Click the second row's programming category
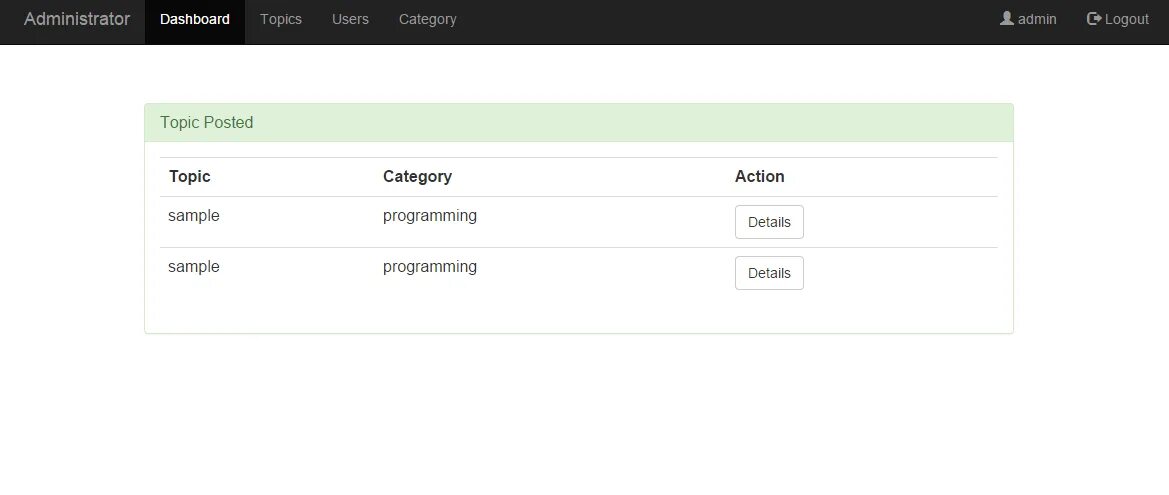This screenshot has height=495, width=1169. pos(429,267)
